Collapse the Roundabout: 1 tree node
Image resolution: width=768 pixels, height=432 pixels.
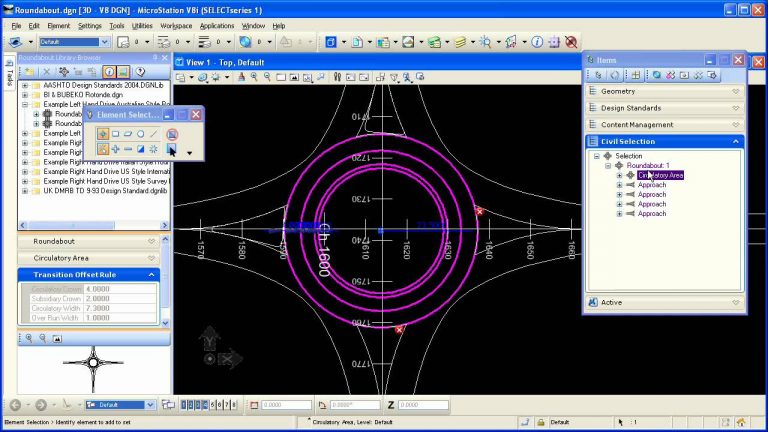tap(608, 165)
